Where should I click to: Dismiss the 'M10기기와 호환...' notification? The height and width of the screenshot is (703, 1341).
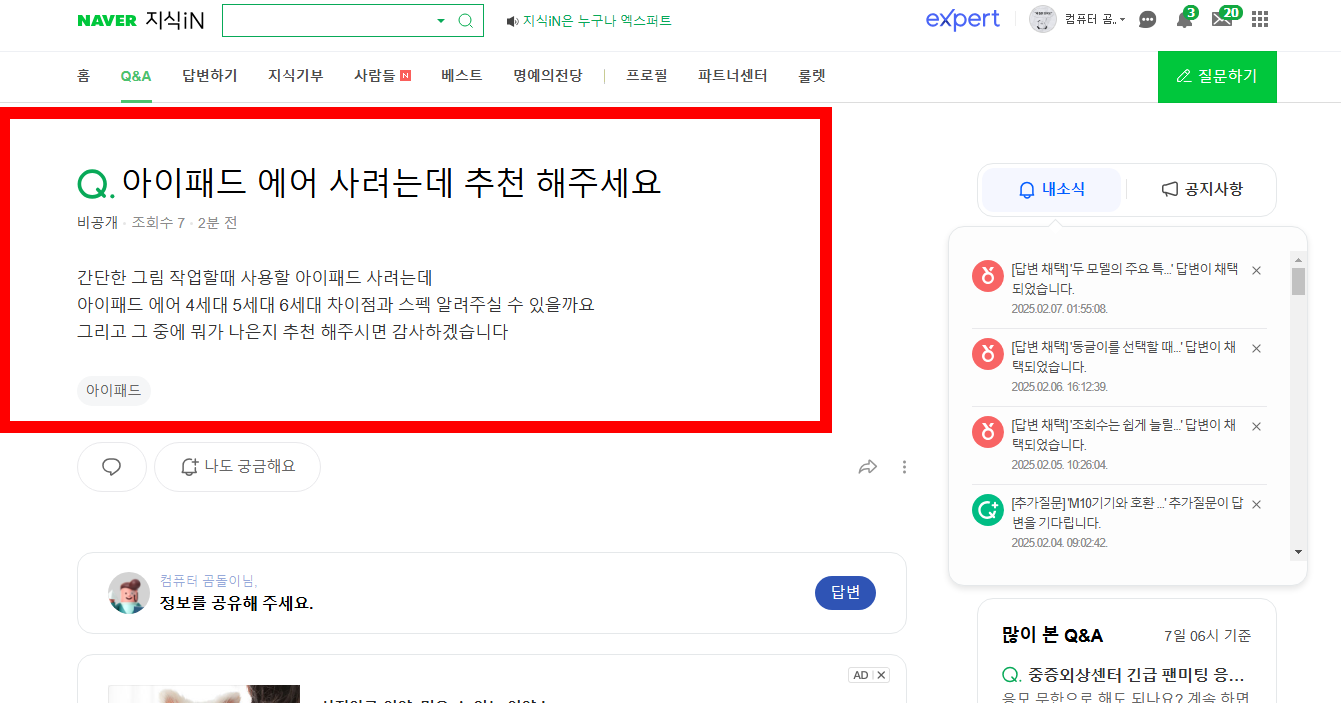tap(1256, 504)
